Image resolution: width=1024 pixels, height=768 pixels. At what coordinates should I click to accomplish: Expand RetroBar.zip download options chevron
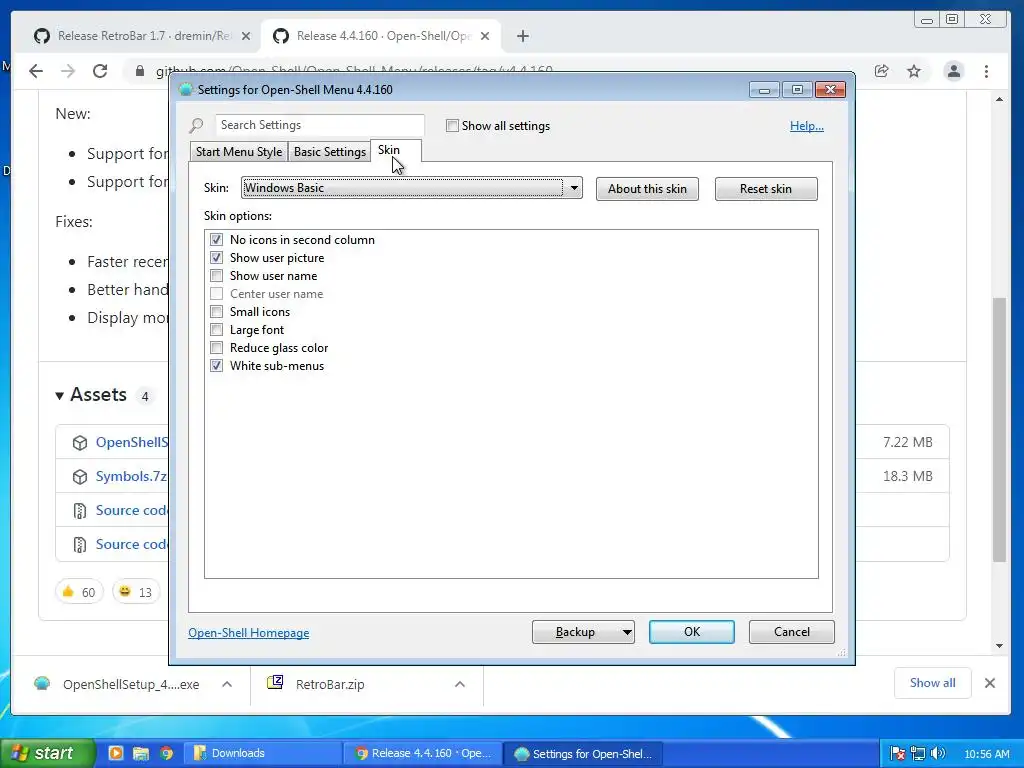tap(460, 684)
